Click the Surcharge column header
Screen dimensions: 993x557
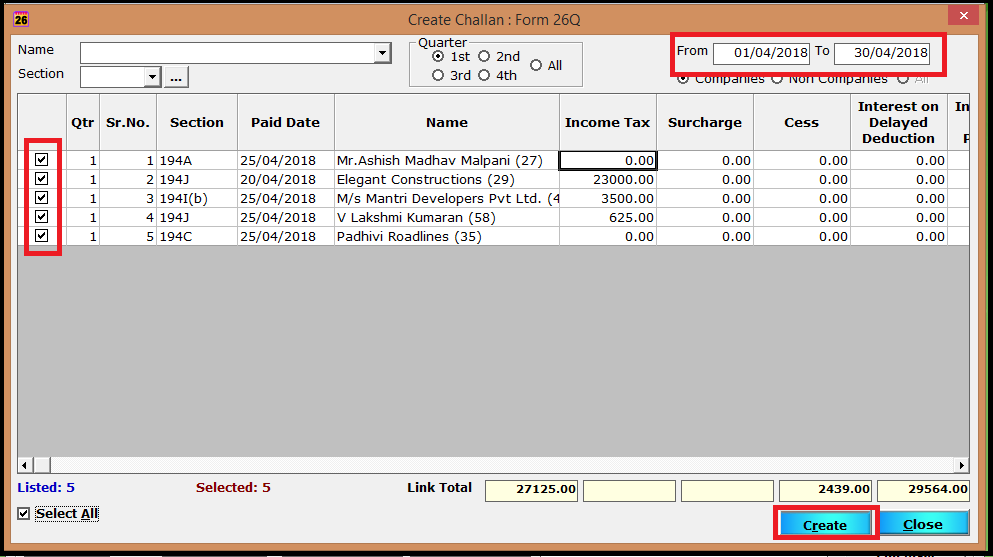pos(705,122)
